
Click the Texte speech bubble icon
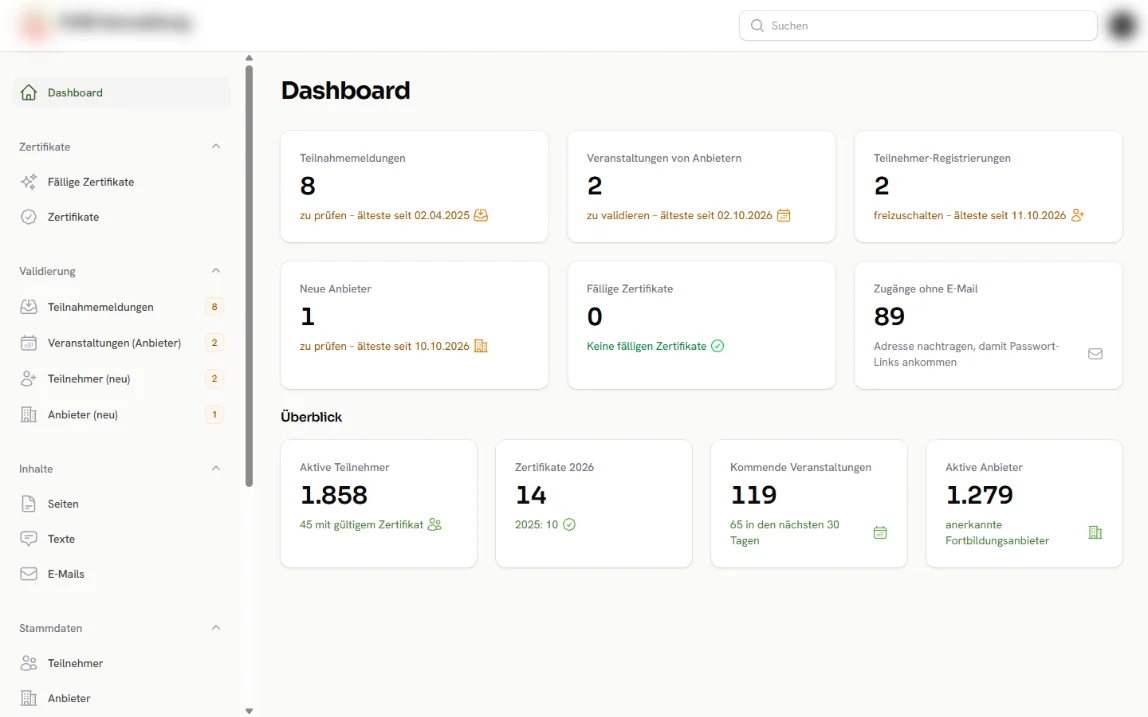click(x=29, y=539)
